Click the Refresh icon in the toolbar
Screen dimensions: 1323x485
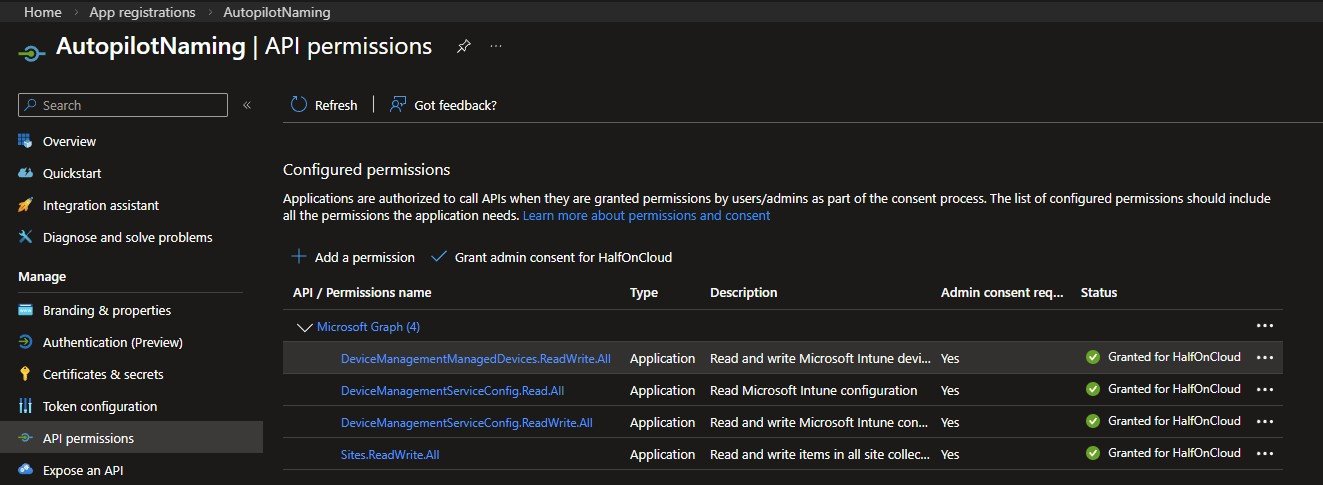(x=299, y=105)
